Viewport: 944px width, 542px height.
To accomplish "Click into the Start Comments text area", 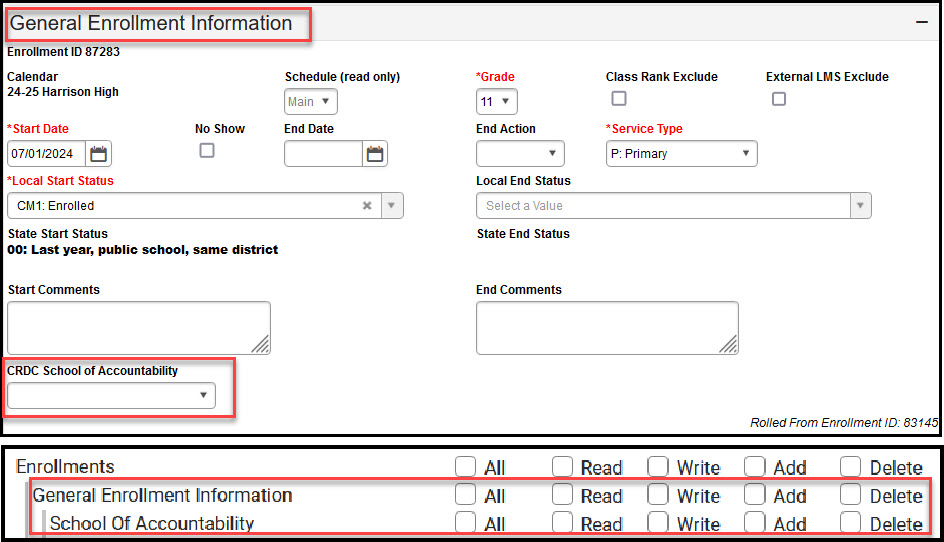I will pyautogui.click(x=139, y=328).
